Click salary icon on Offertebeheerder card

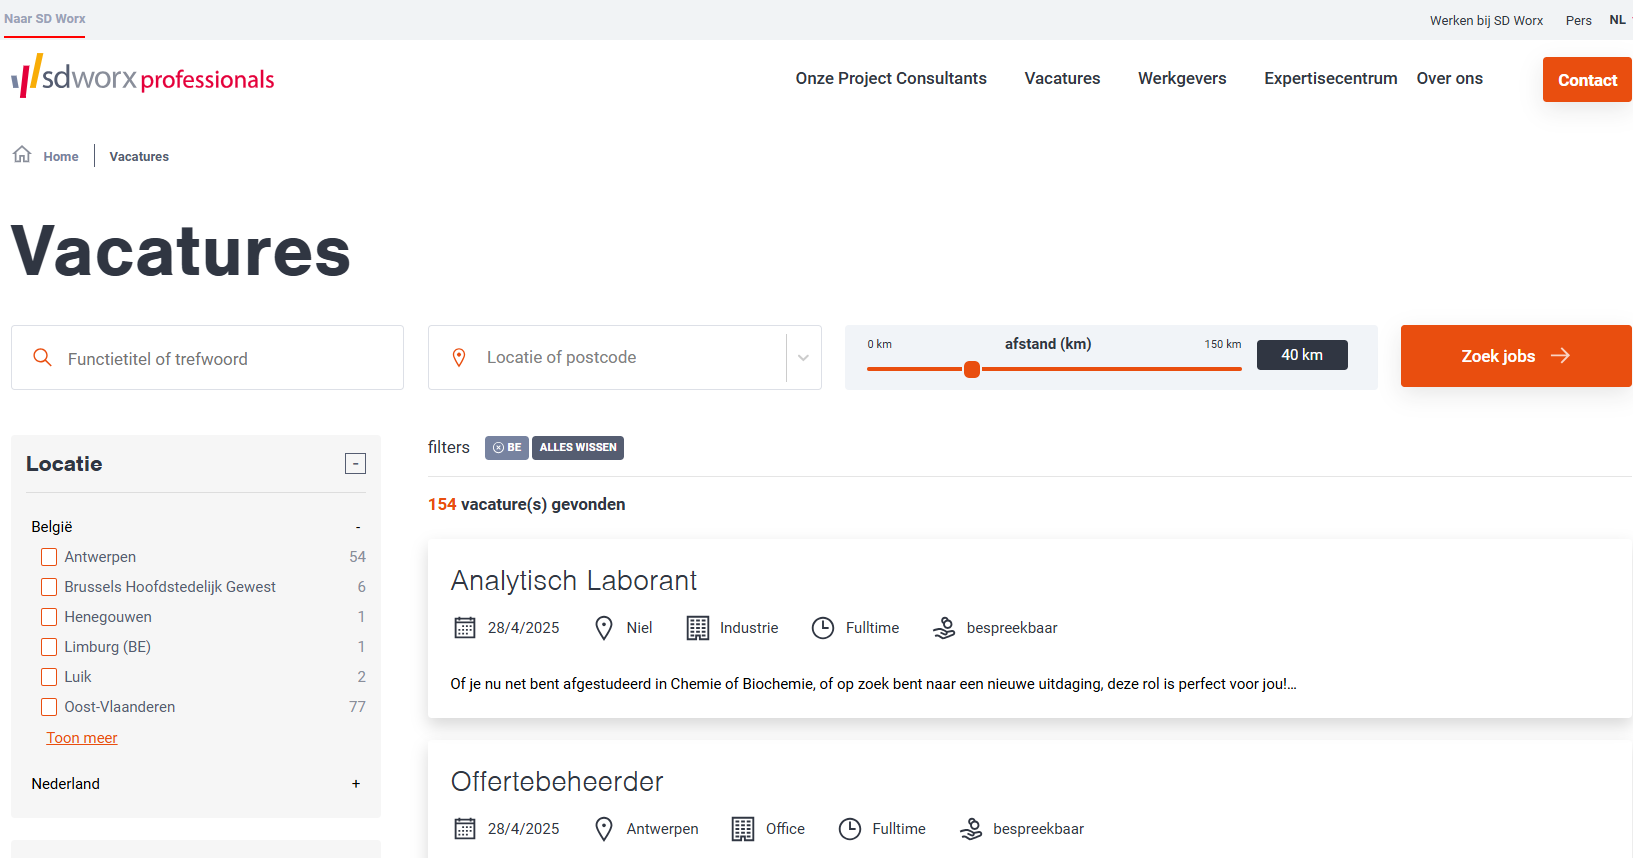[971, 829]
